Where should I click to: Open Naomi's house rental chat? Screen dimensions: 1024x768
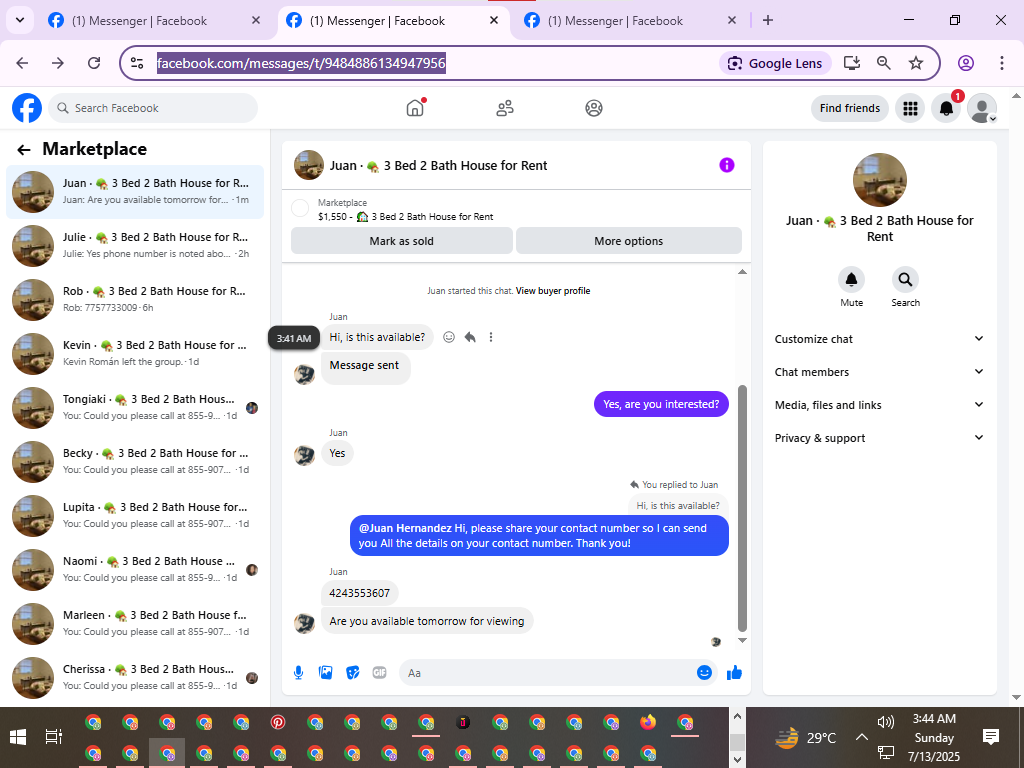point(135,569)
